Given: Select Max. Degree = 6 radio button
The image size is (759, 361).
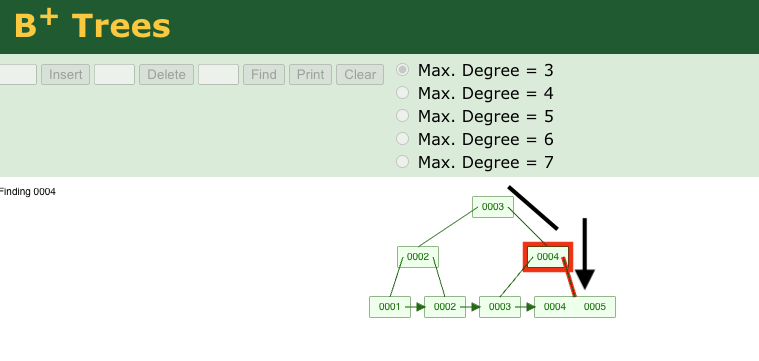Looking at the screenshot, I should [402, 138].
